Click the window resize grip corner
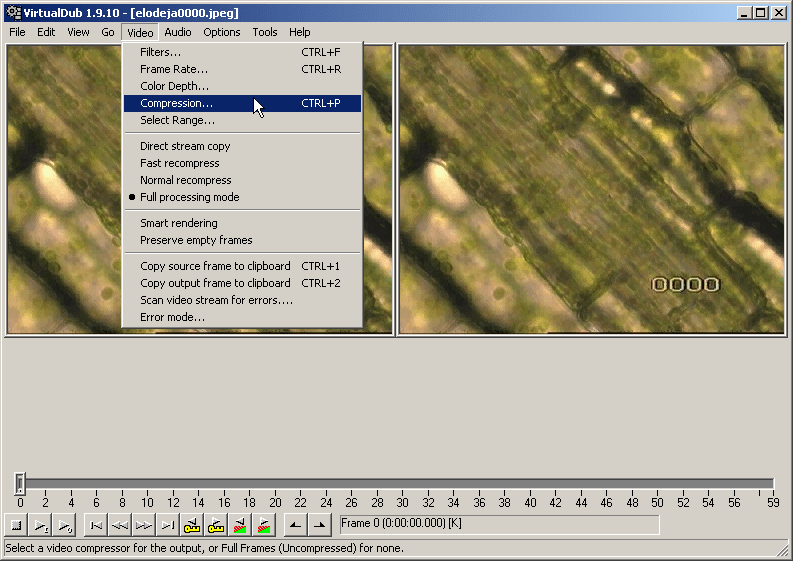 point(783,551)
